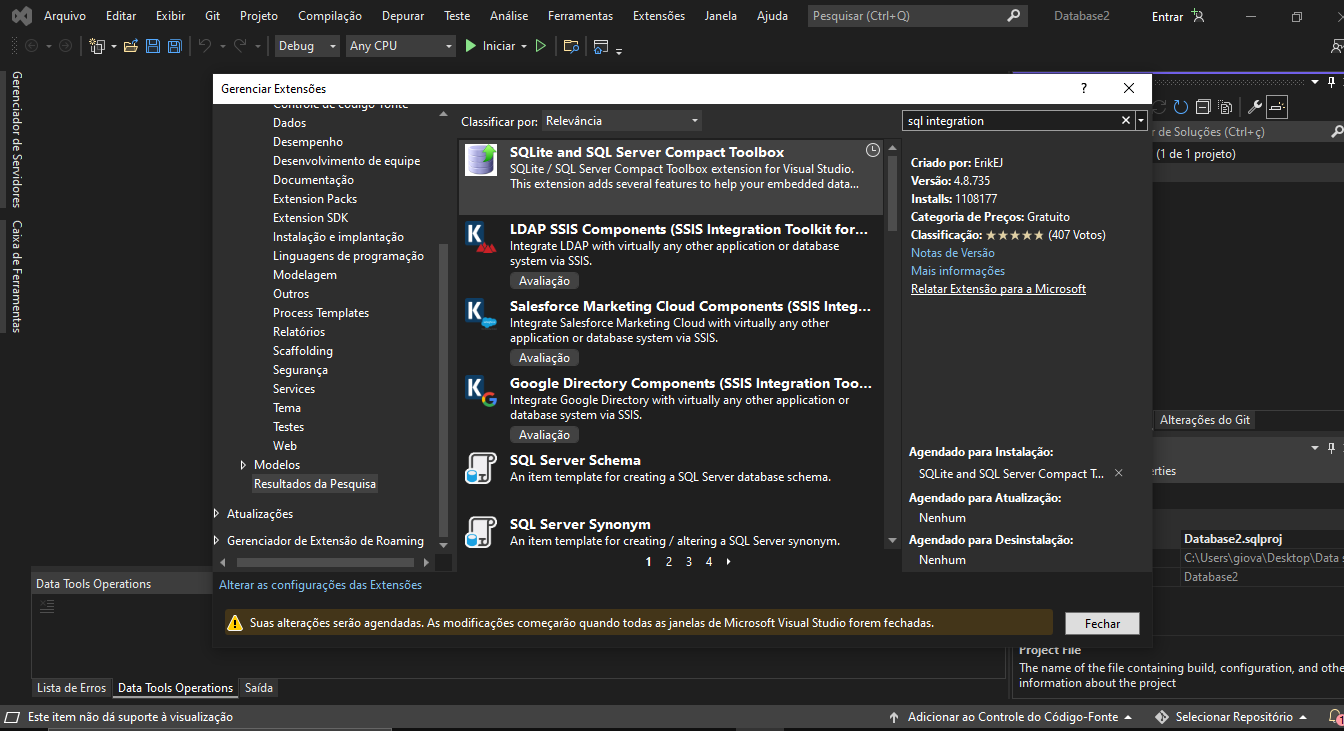Click the LDAP SSIS Components K icon

(481, 237)
